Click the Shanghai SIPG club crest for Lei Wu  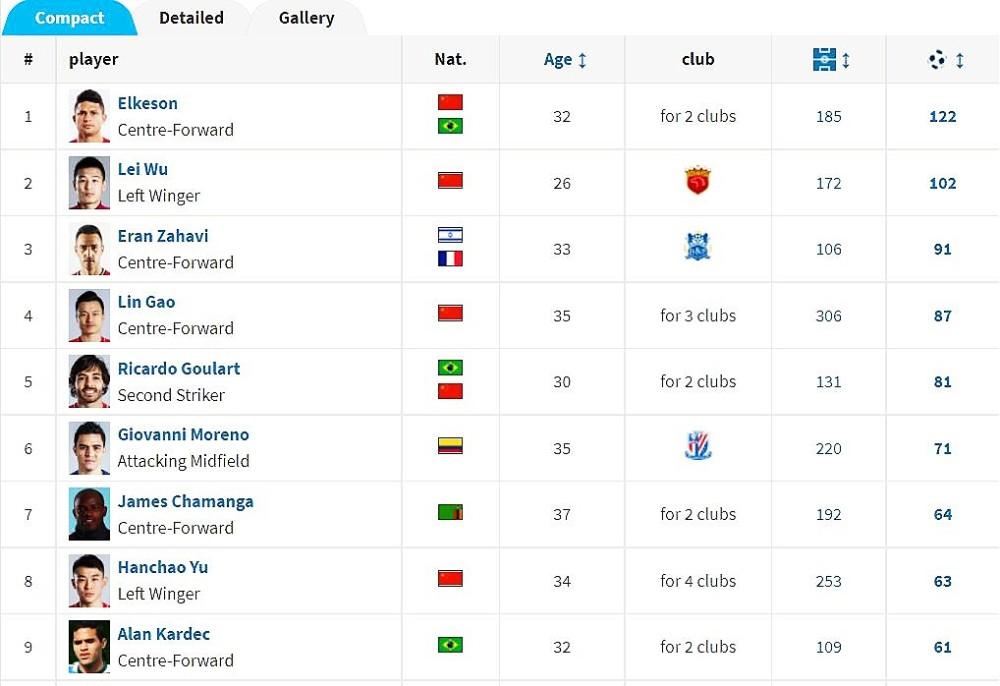[698, 180]
